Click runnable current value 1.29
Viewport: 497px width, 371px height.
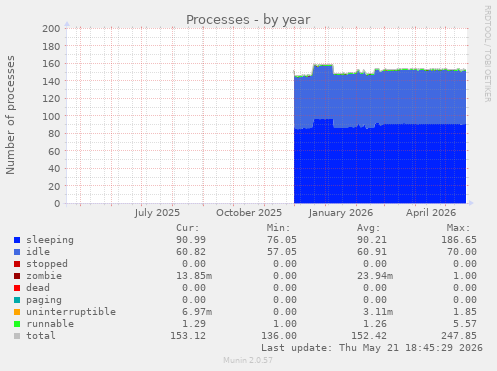(x=194, y=324)
